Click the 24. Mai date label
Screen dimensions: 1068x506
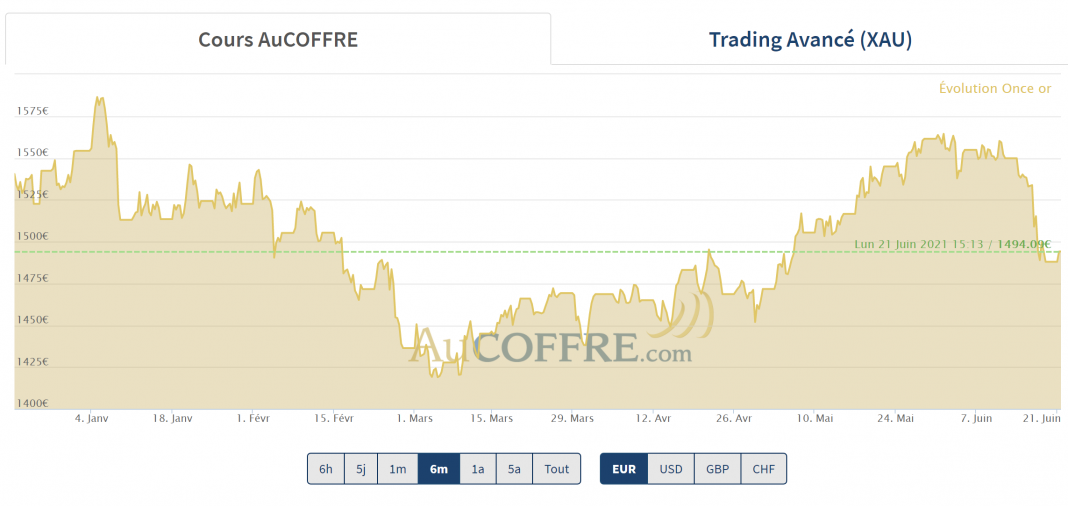click(x=894, y=418)
